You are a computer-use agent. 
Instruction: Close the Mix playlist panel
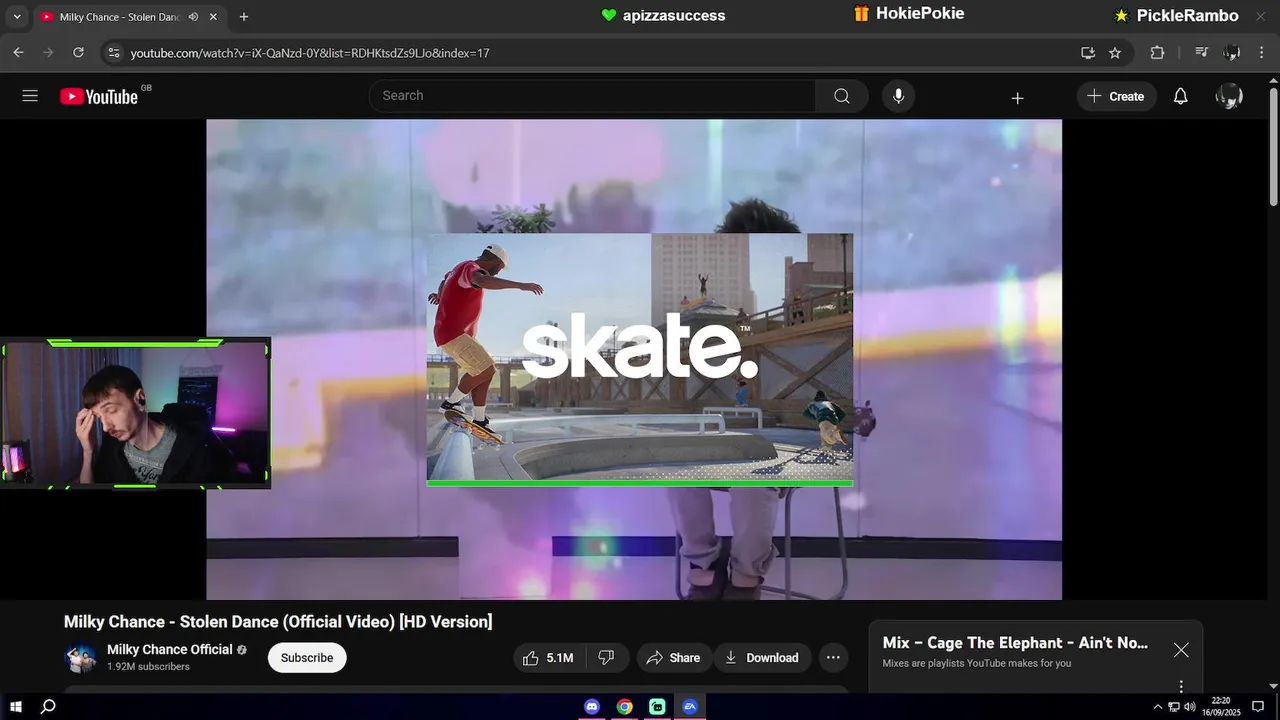[1181, 650]
